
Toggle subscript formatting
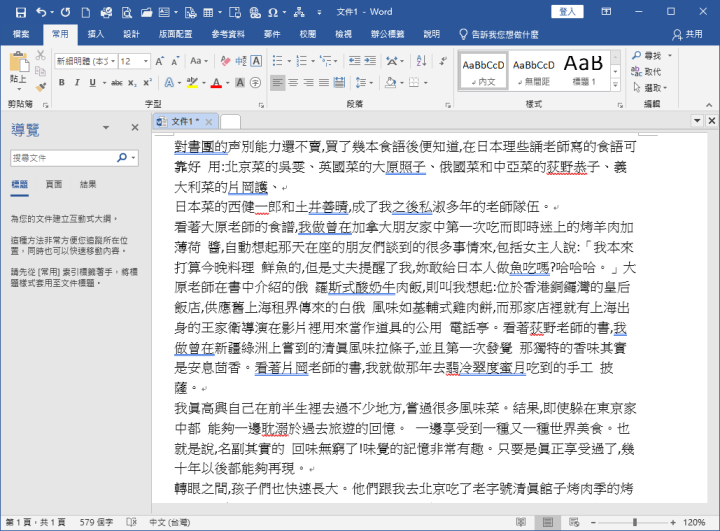(132, 83)
